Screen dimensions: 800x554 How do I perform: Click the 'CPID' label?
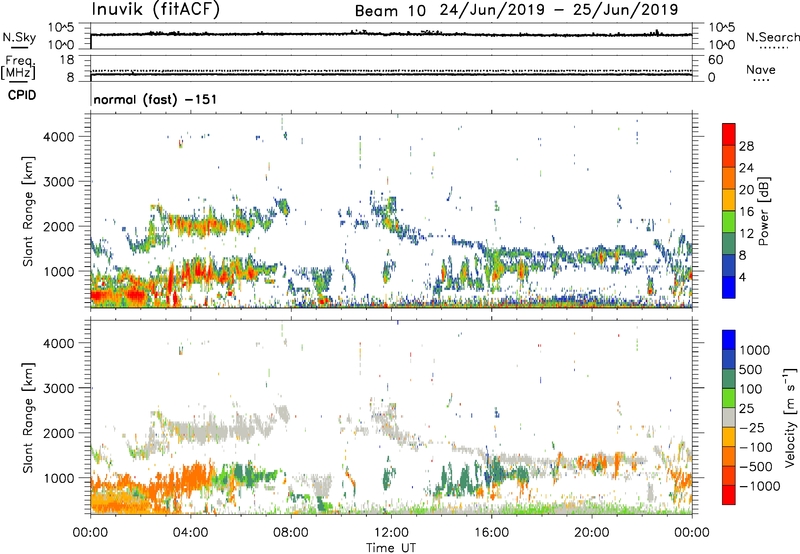click(22, 95)
